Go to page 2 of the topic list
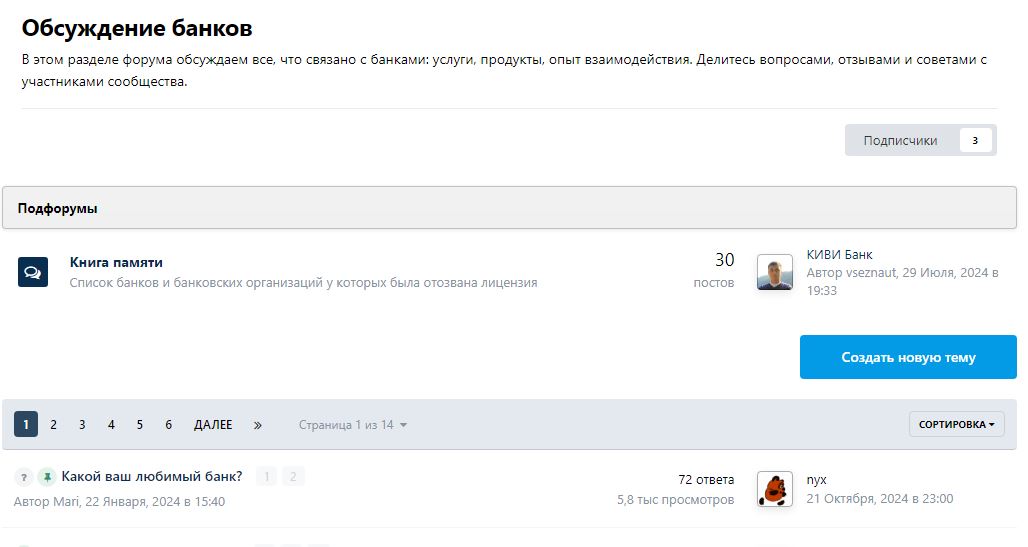Viewport: 1028px width, 547px height. click(54, 425)
